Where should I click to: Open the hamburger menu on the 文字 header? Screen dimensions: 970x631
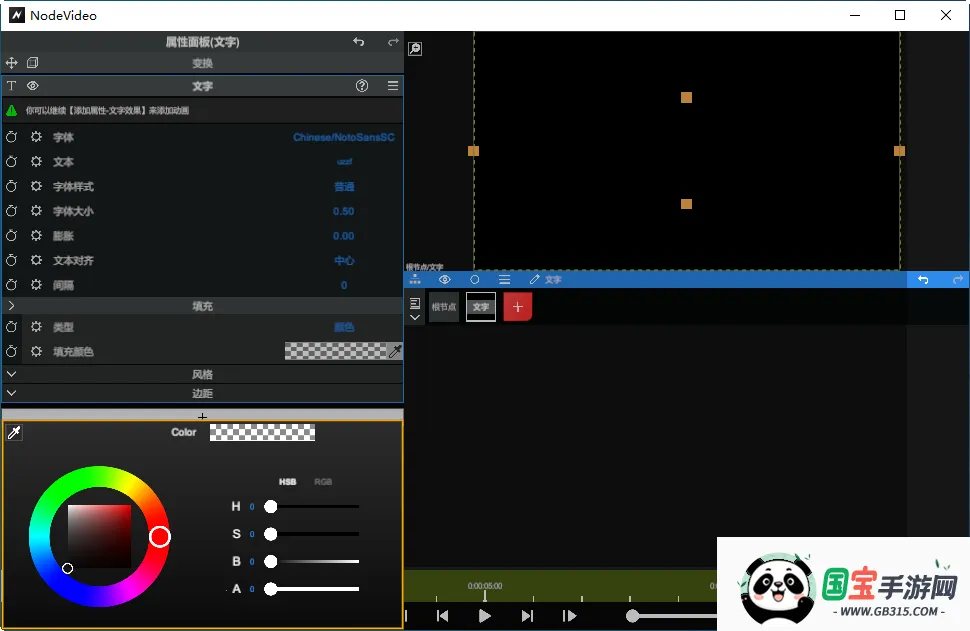pos(393,86)
